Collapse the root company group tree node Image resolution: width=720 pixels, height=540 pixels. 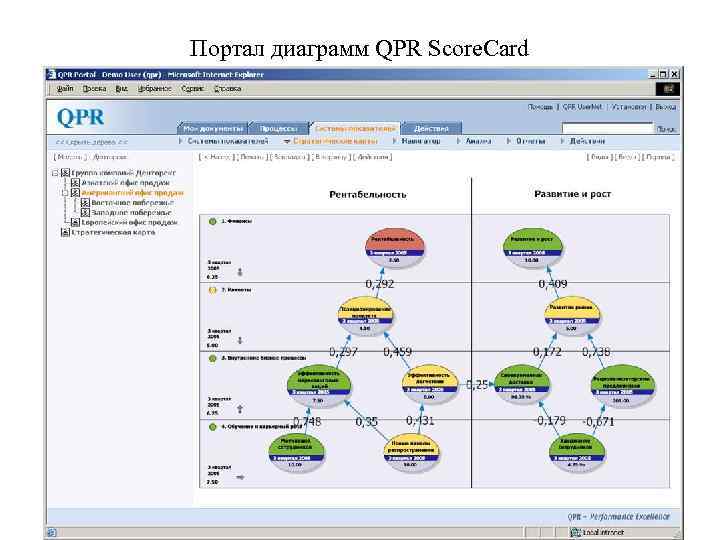pyautogui.click(x=55, y=173)
